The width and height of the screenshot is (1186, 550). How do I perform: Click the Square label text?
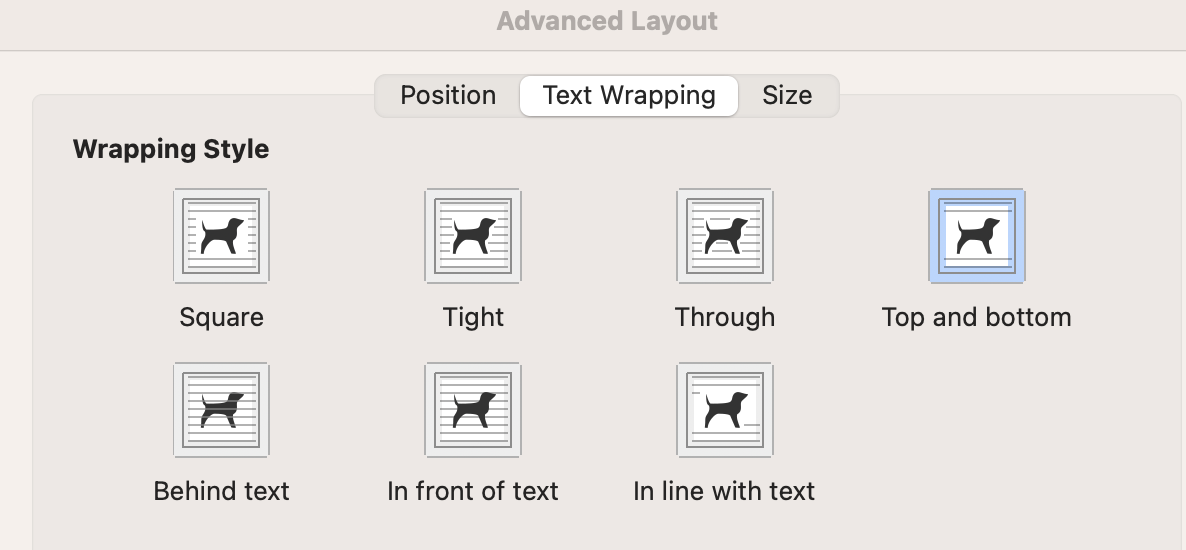click(x=221, y=318)
